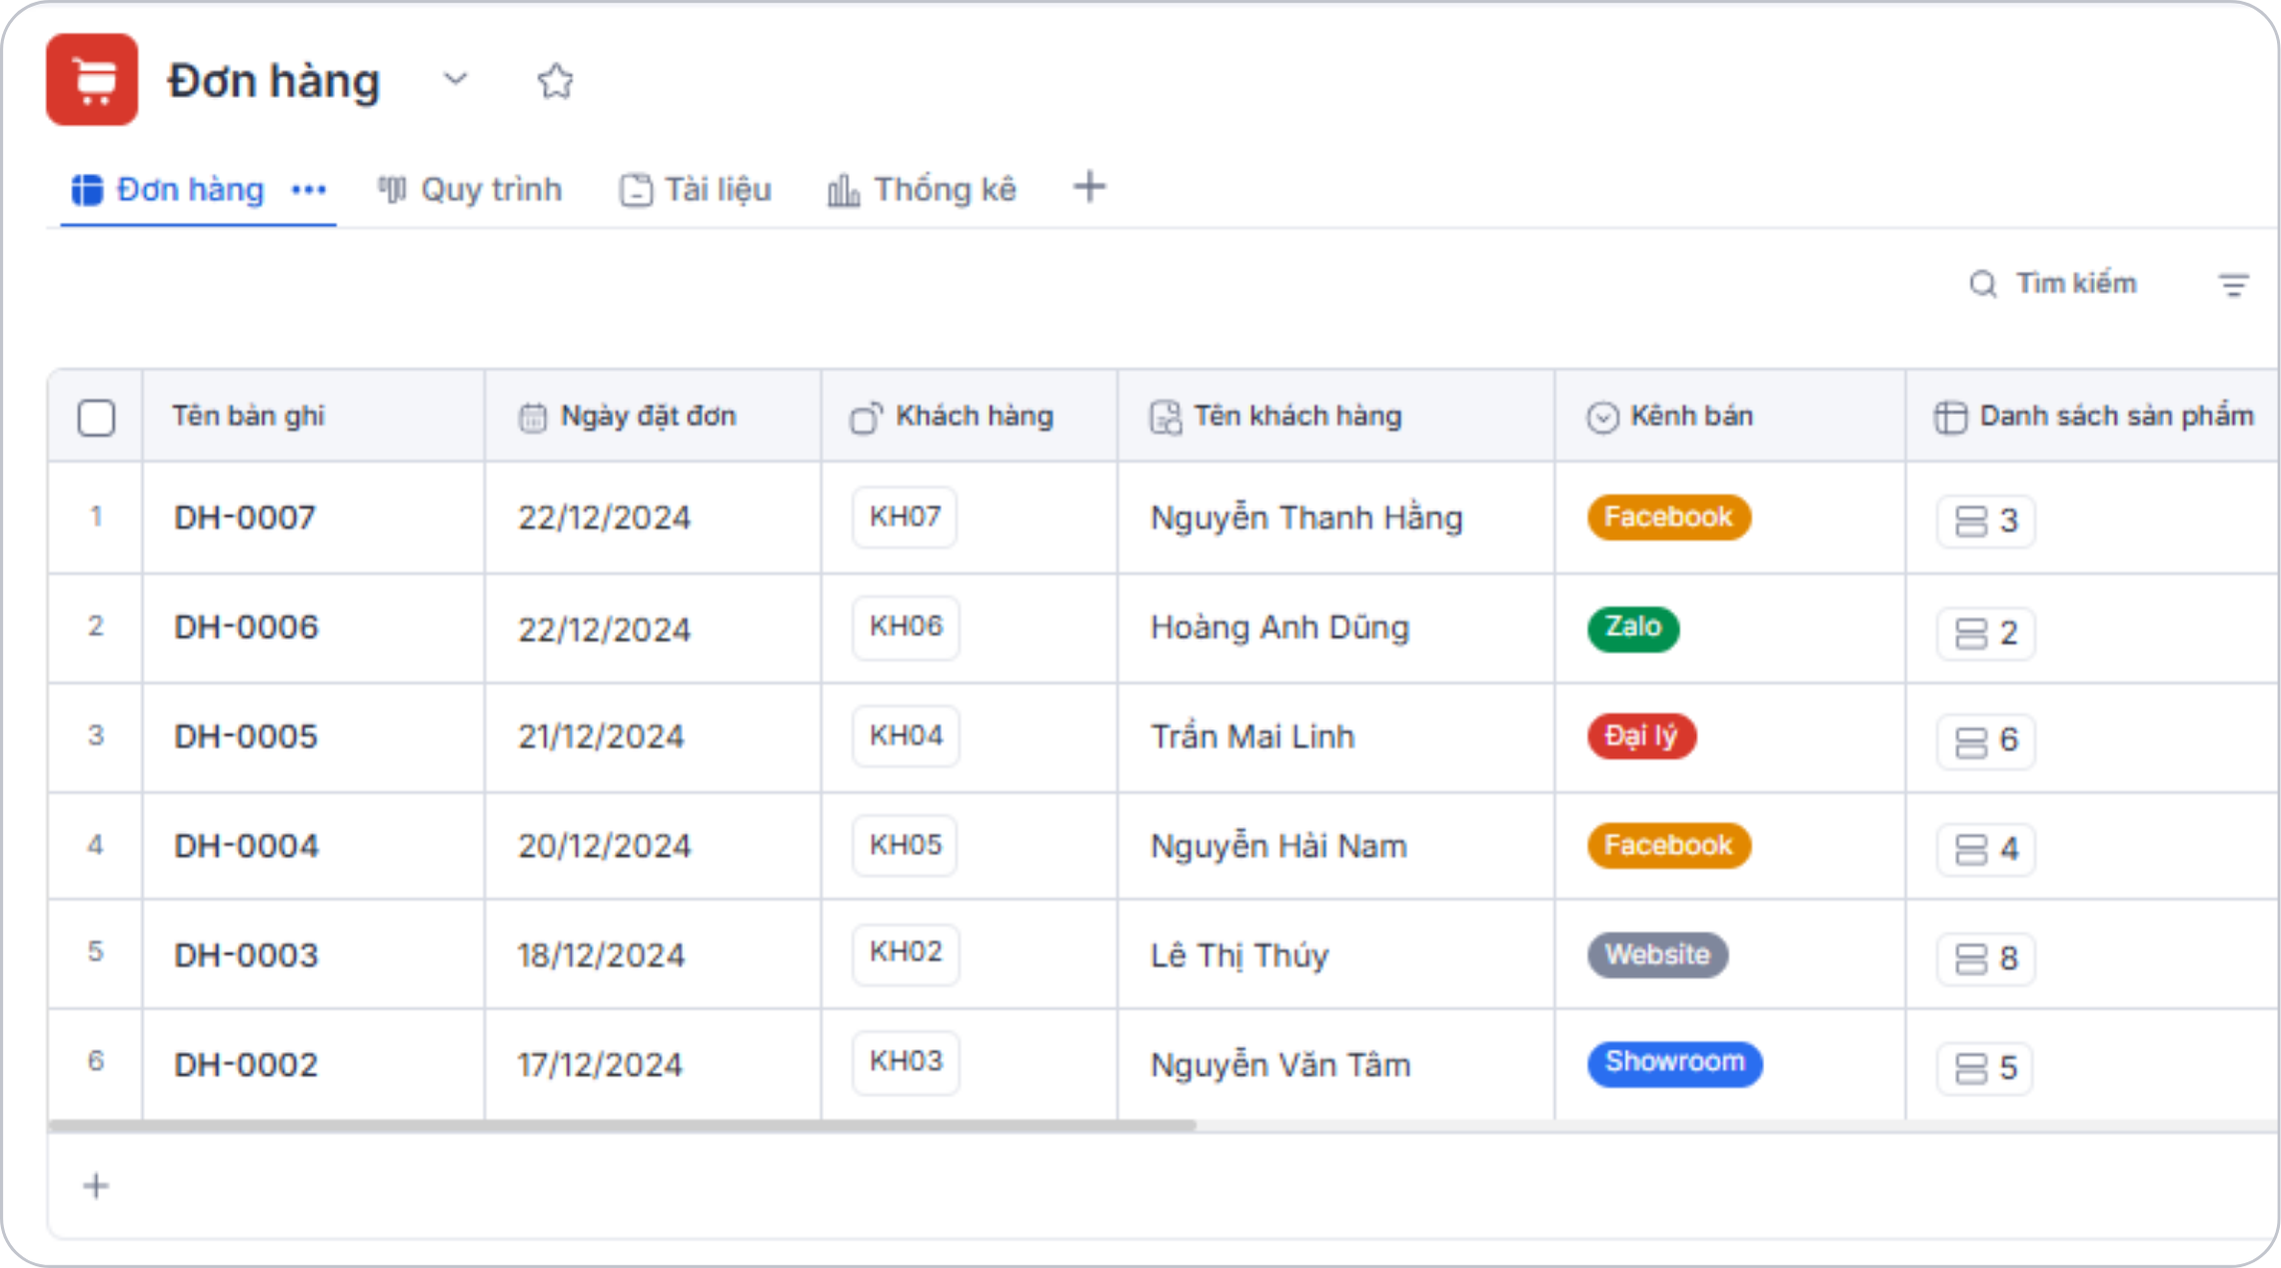Click the name Lê Thị Thúy
Image resolution: width=2281 pixels, height=1268 pixels.
[1240, 956]
